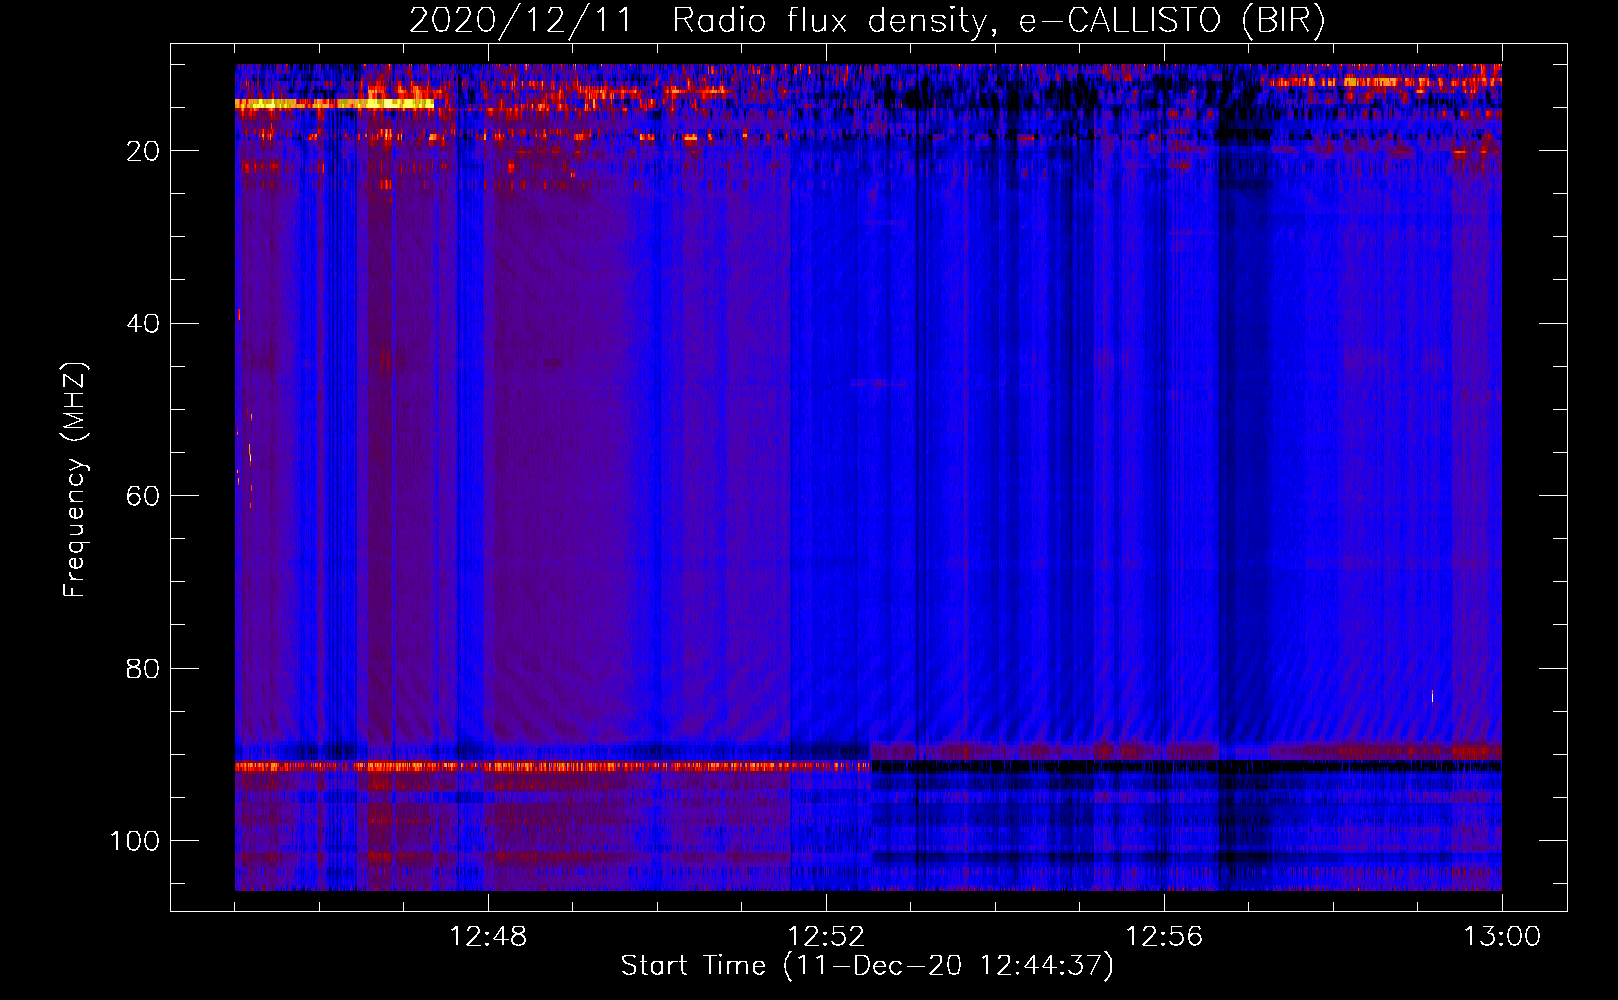Click the red horizontal band near 91 MHz
The height and width of the screenshot is (1000, 1618).
click(553, 766)
